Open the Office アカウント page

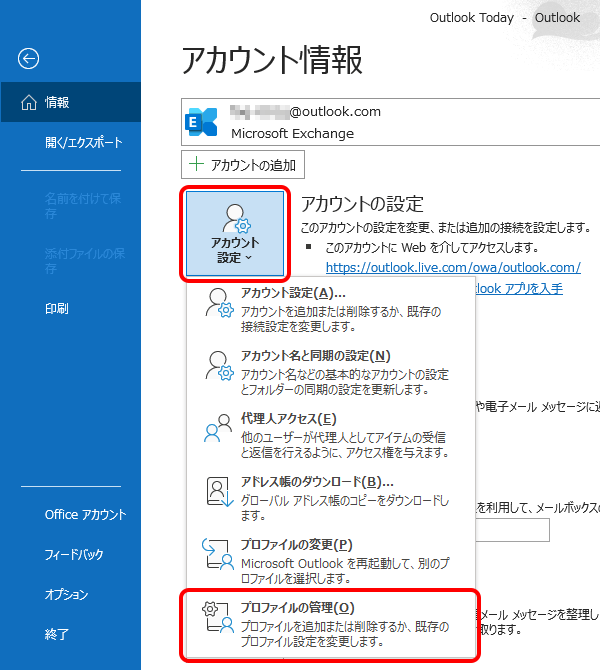pos(85,515)
